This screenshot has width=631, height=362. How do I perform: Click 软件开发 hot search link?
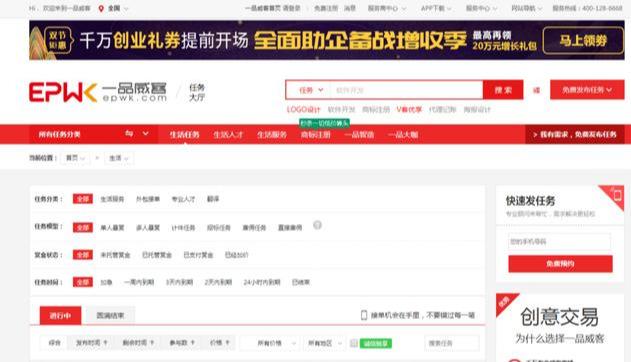pos(341,109)
